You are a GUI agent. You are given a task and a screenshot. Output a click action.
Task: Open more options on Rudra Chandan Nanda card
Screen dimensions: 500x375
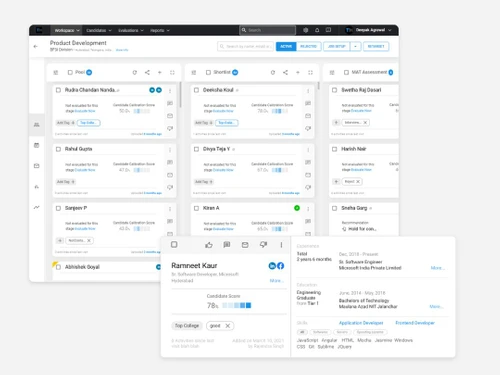[x=170, y=91]
